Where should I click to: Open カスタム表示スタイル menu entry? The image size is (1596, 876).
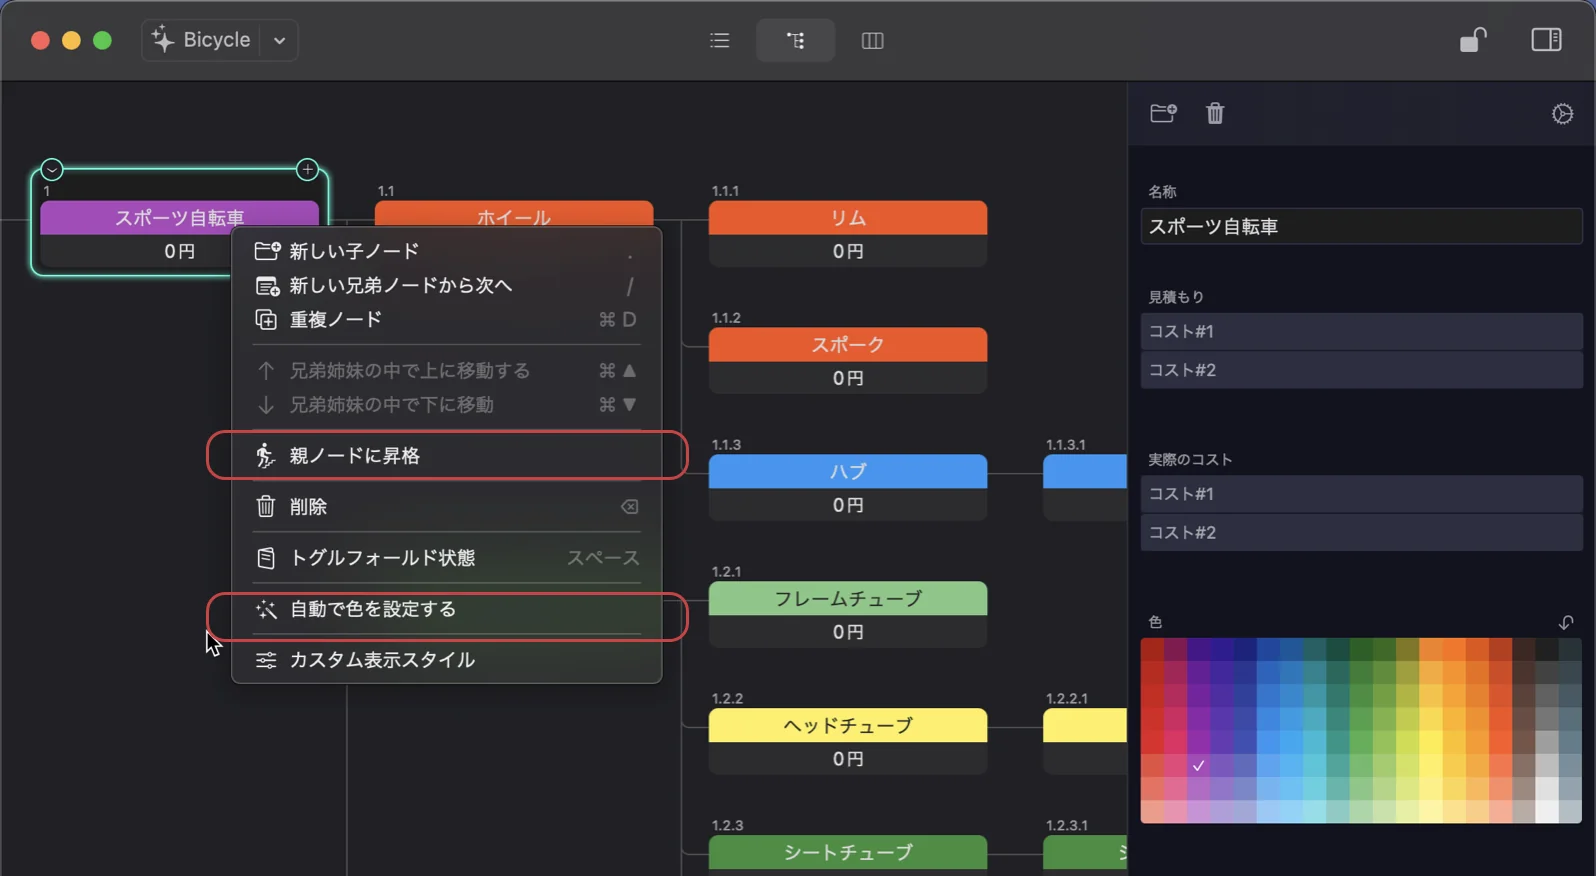446,660
